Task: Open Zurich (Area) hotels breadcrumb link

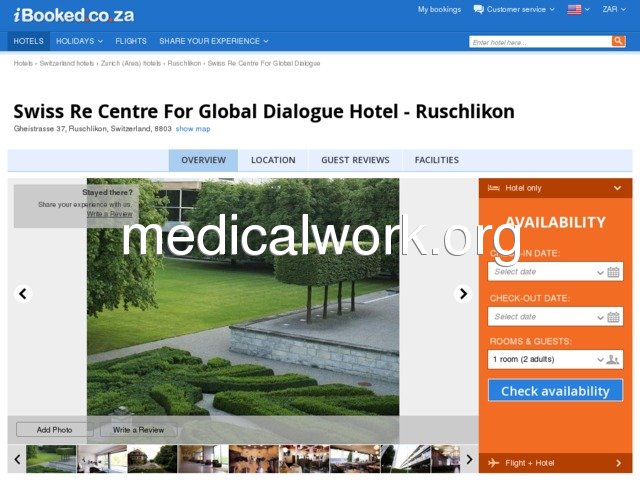Action: click(x=131, y=63)
